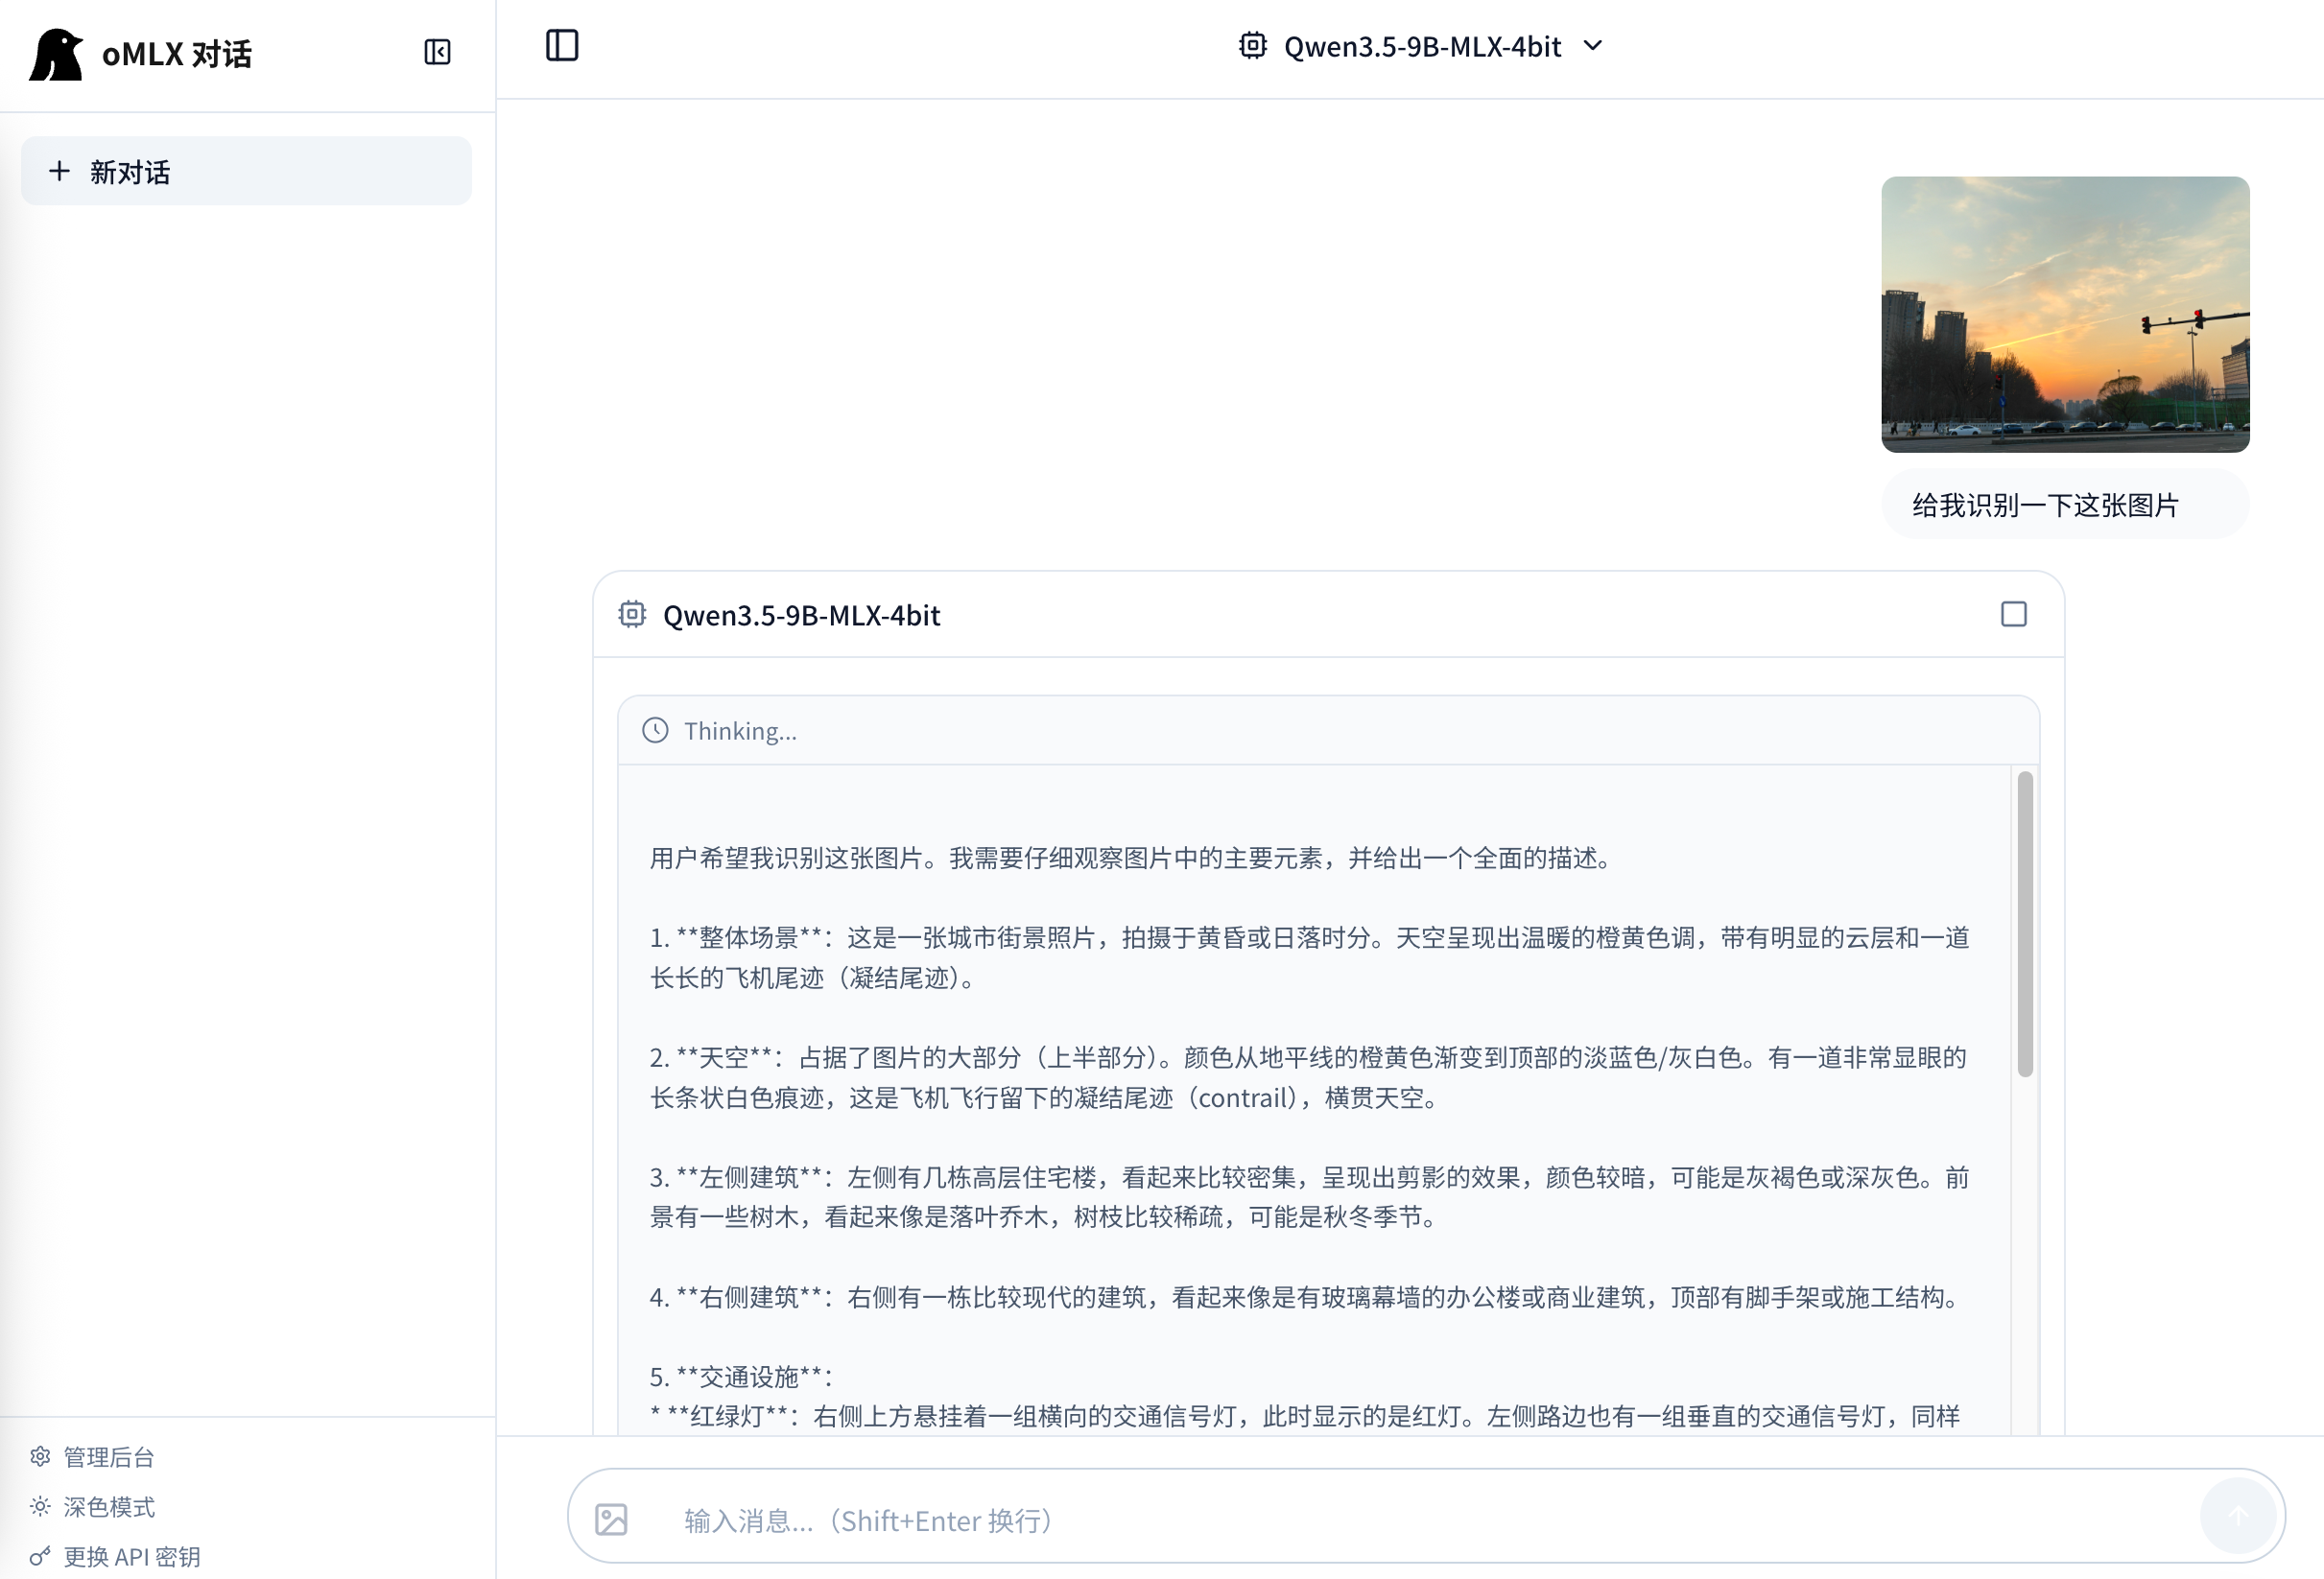This screenshot has width=2324, height=1579.
Task: Collapse the sidebar using its toggle icon
Action: pos(437,52)
